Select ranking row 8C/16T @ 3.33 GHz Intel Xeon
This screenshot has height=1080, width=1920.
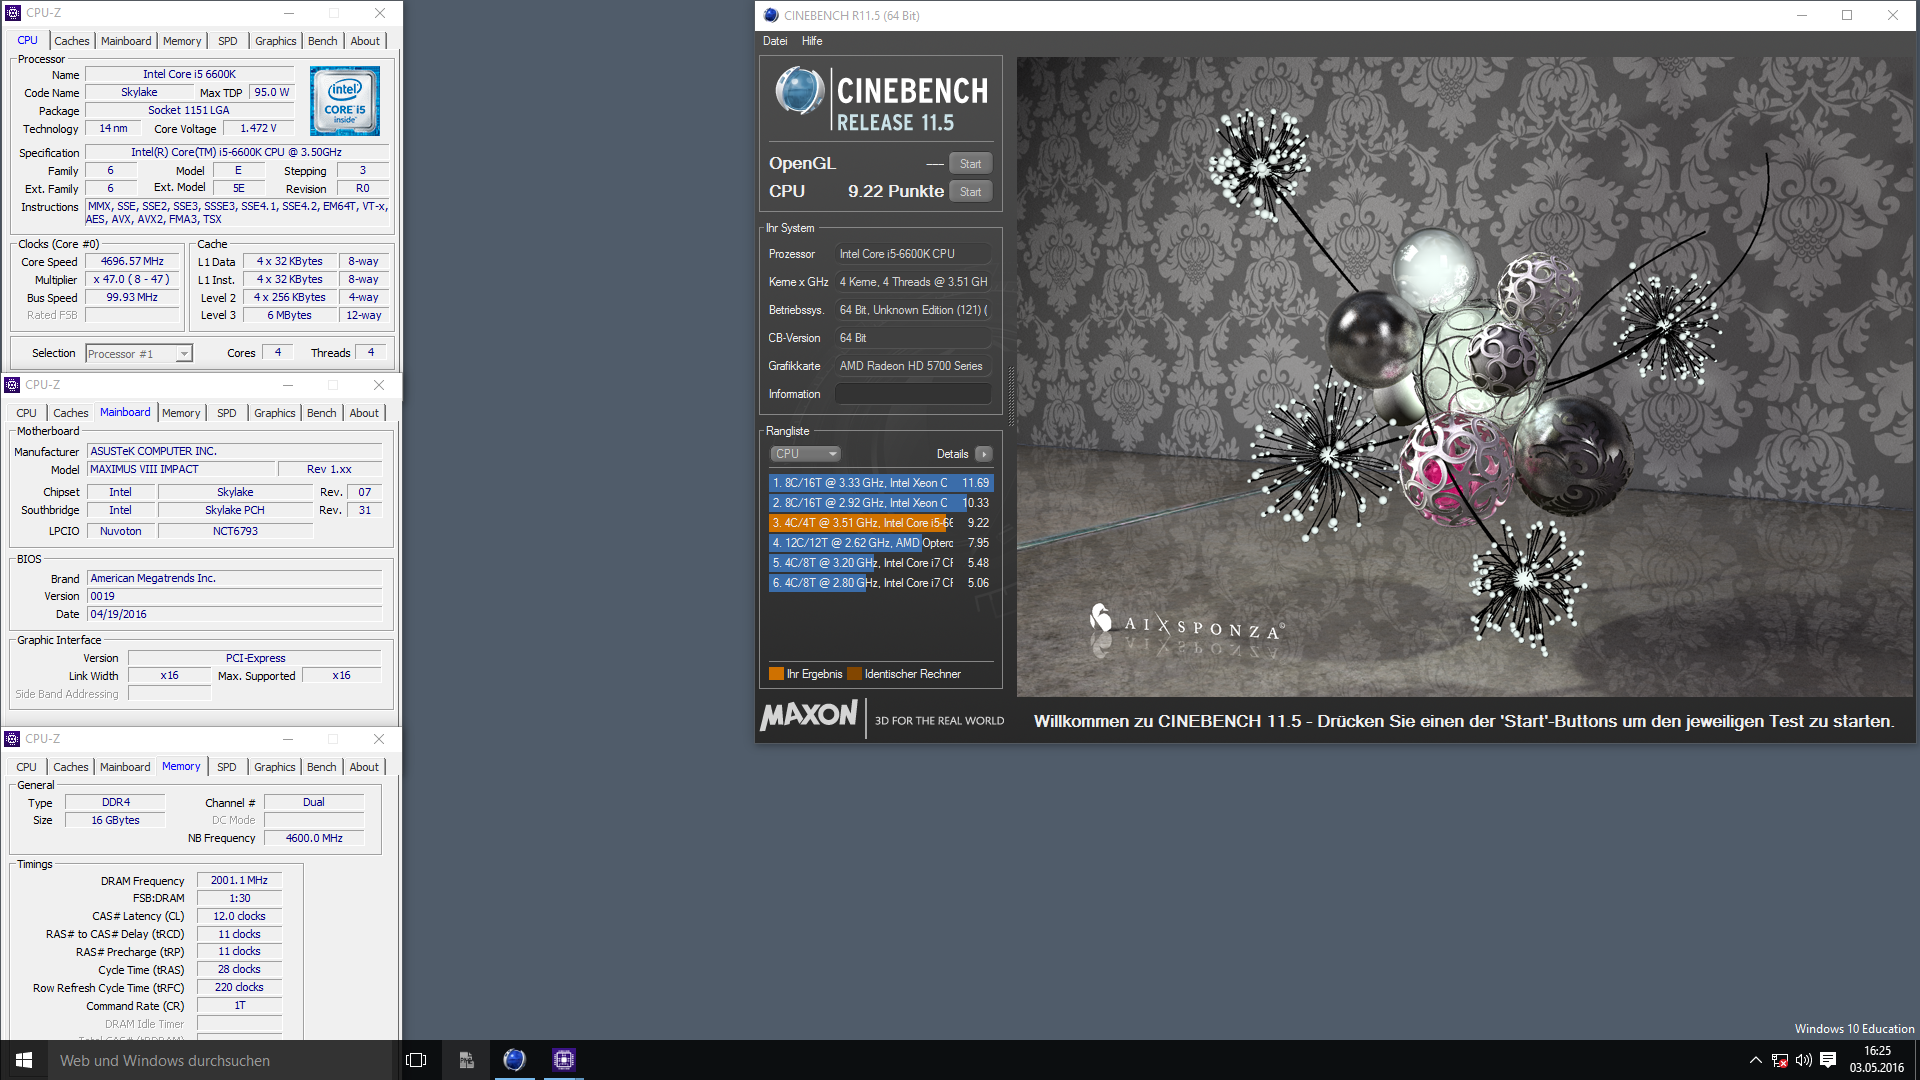point(880,483)
